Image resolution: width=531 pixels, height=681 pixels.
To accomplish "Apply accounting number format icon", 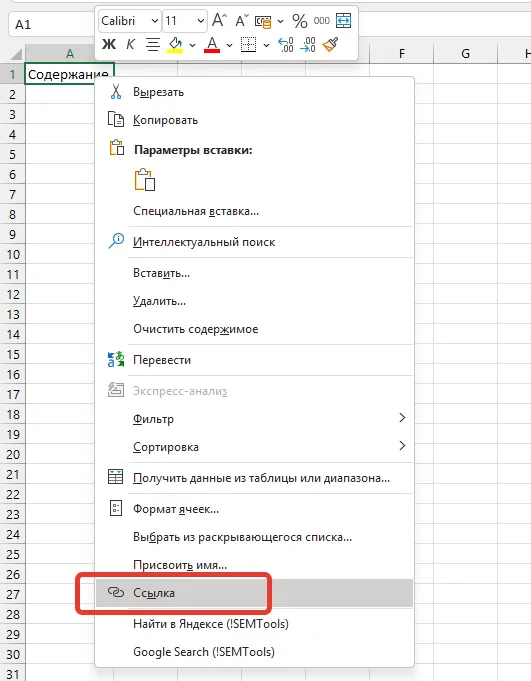I will (263, 21).
